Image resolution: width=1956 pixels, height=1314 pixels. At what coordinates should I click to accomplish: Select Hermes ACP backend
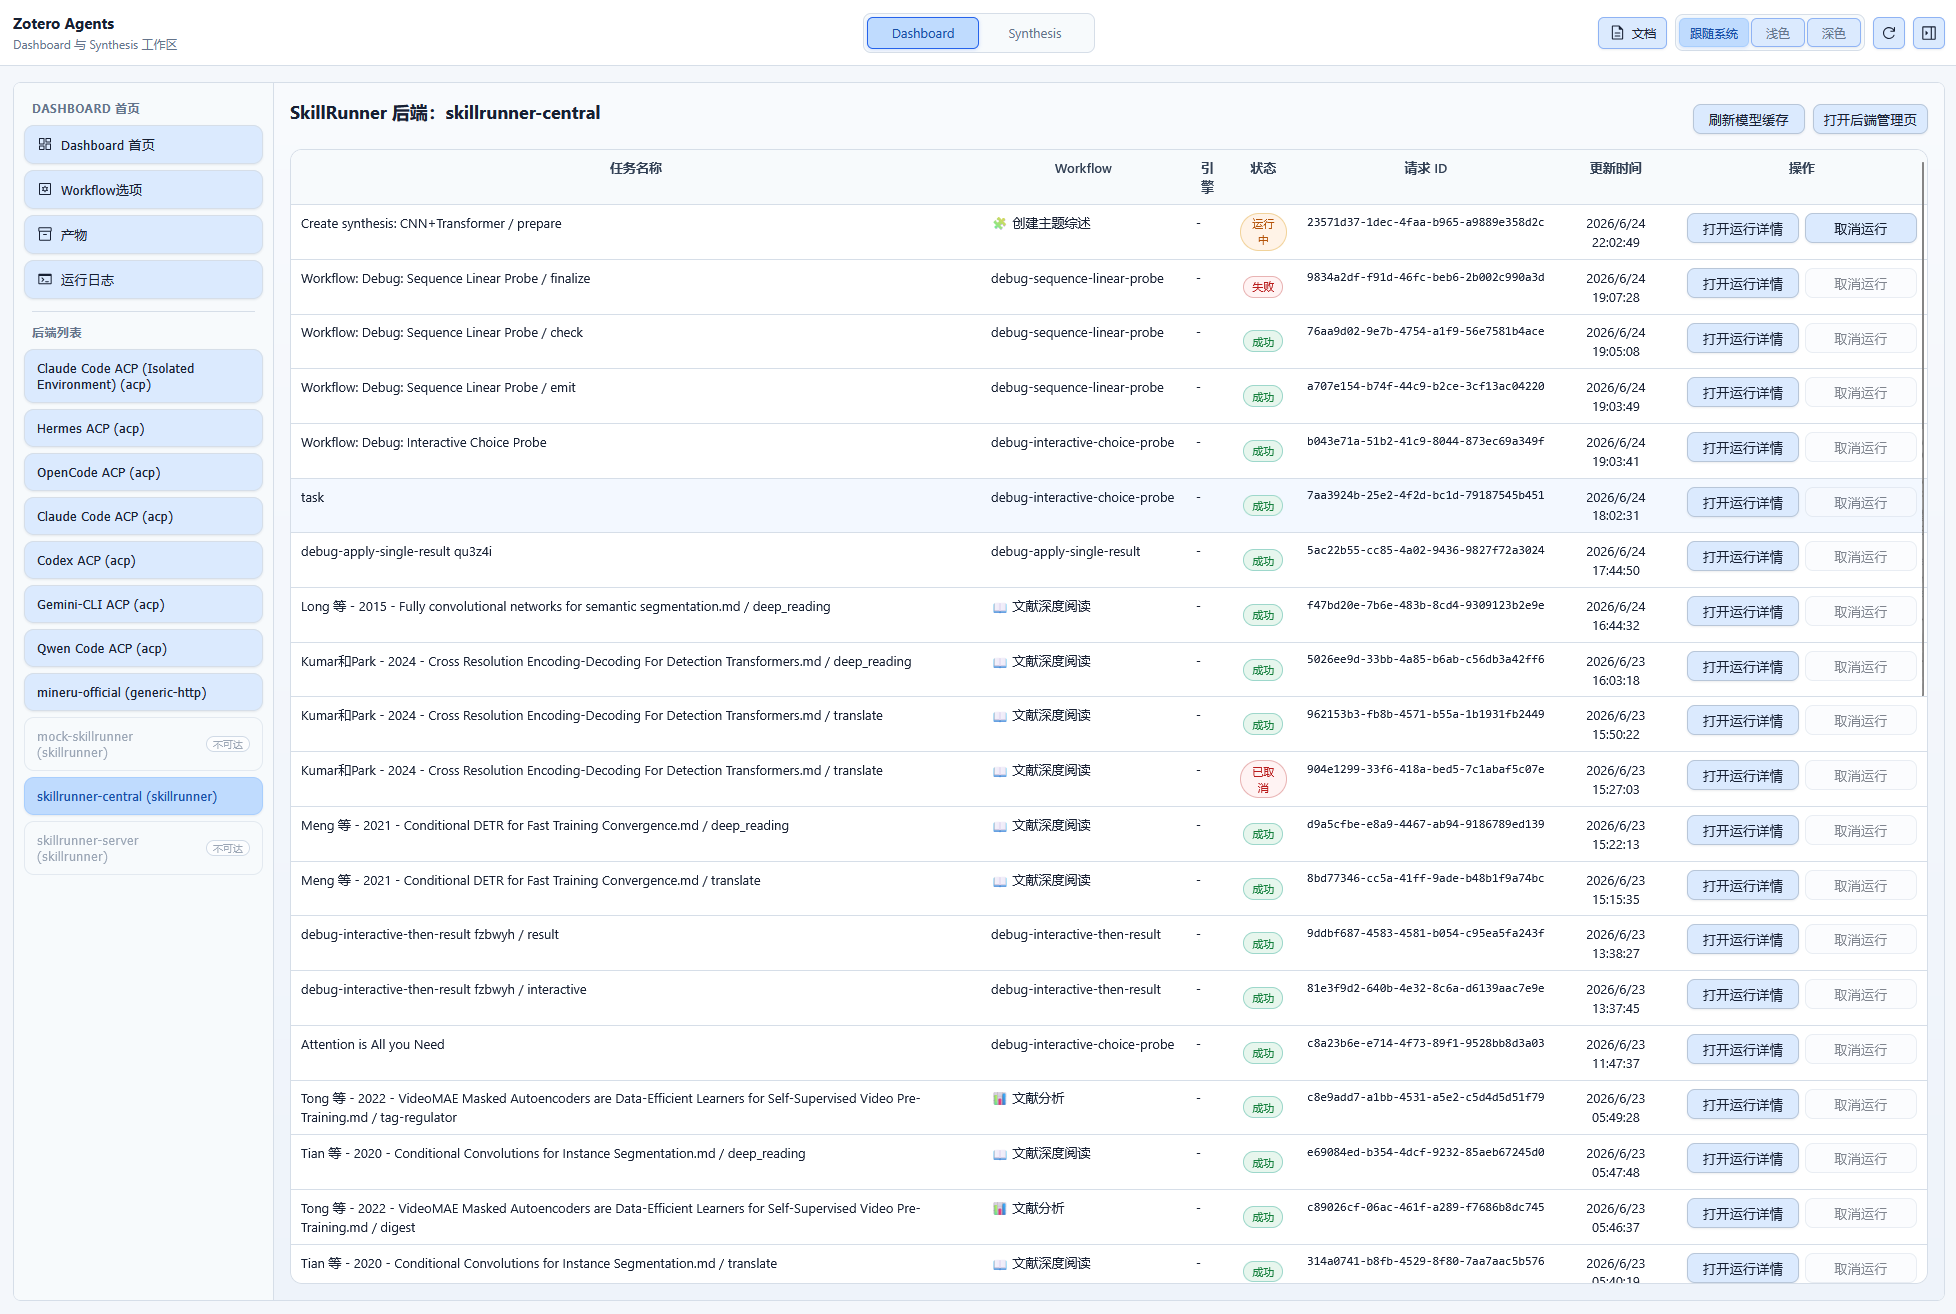click(143, 428)
